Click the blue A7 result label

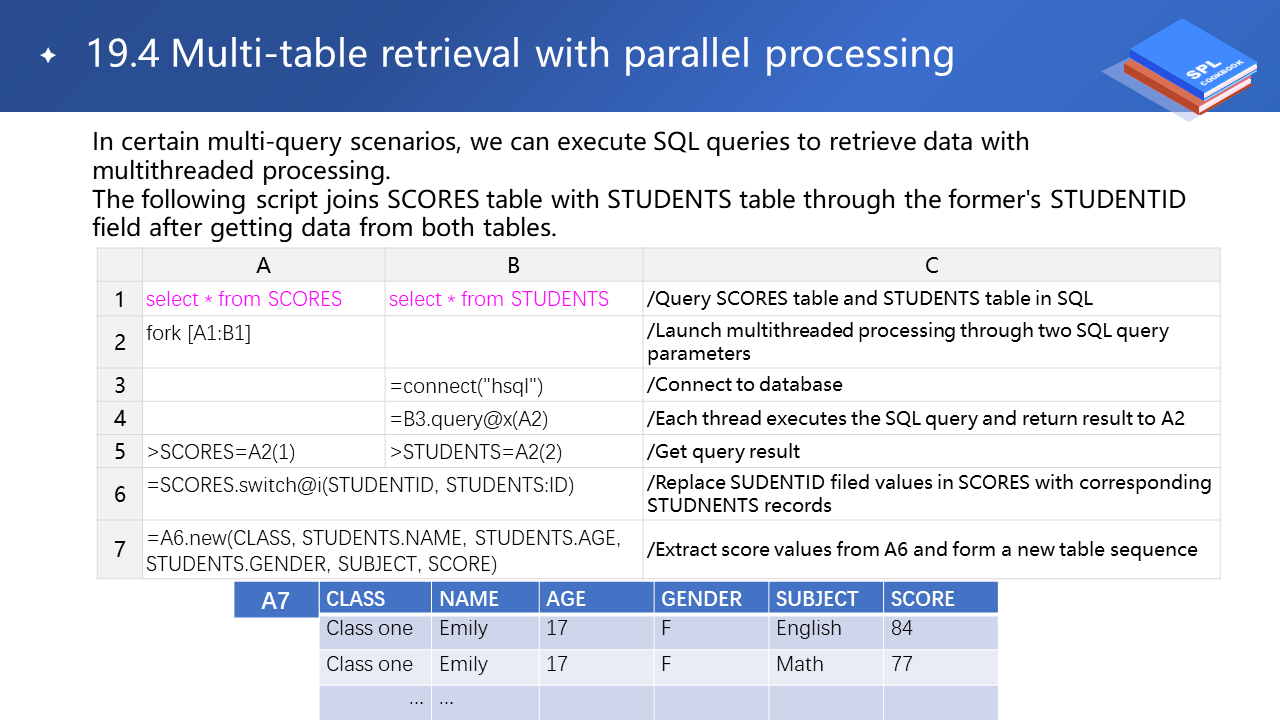275,600
